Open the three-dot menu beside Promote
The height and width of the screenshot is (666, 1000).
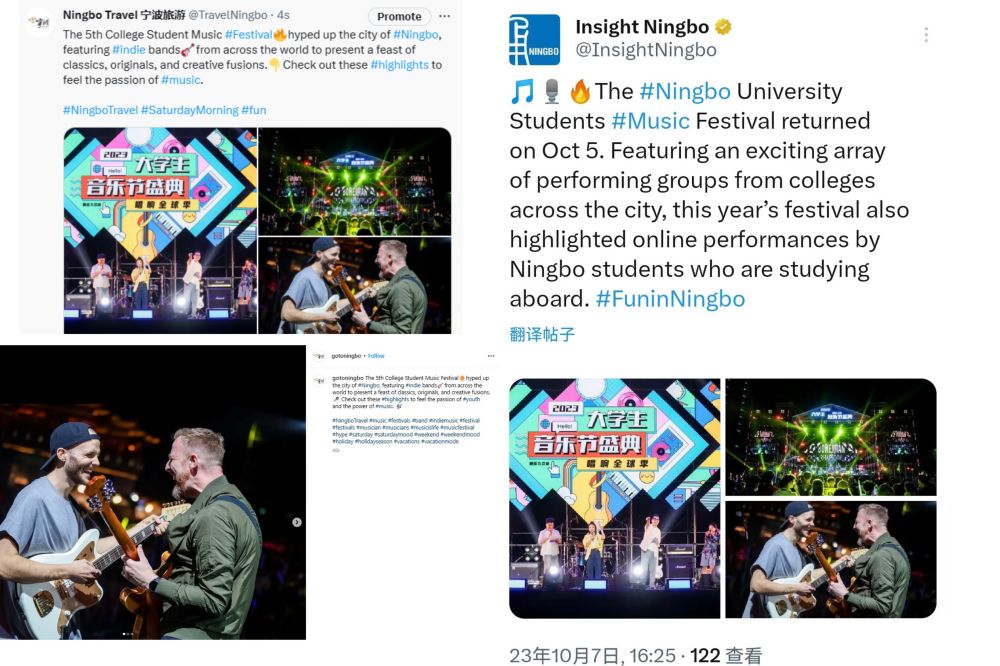(x=445, y=16)
